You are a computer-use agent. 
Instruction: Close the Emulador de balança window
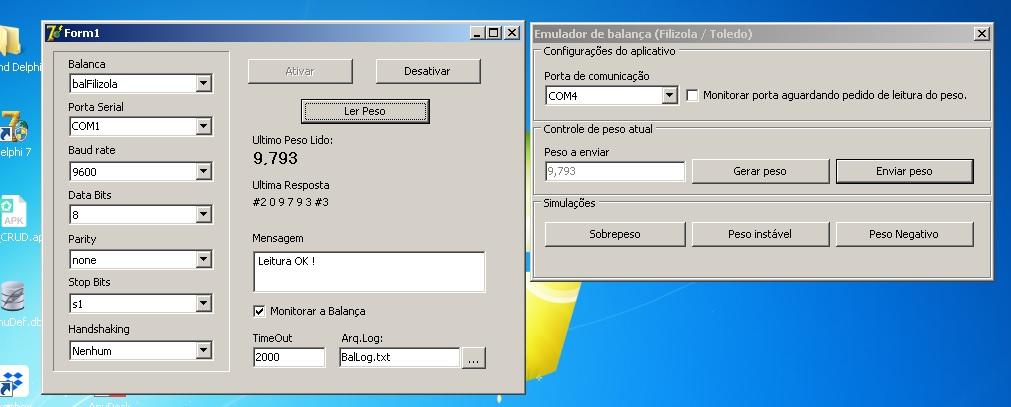tap(981, 34)
